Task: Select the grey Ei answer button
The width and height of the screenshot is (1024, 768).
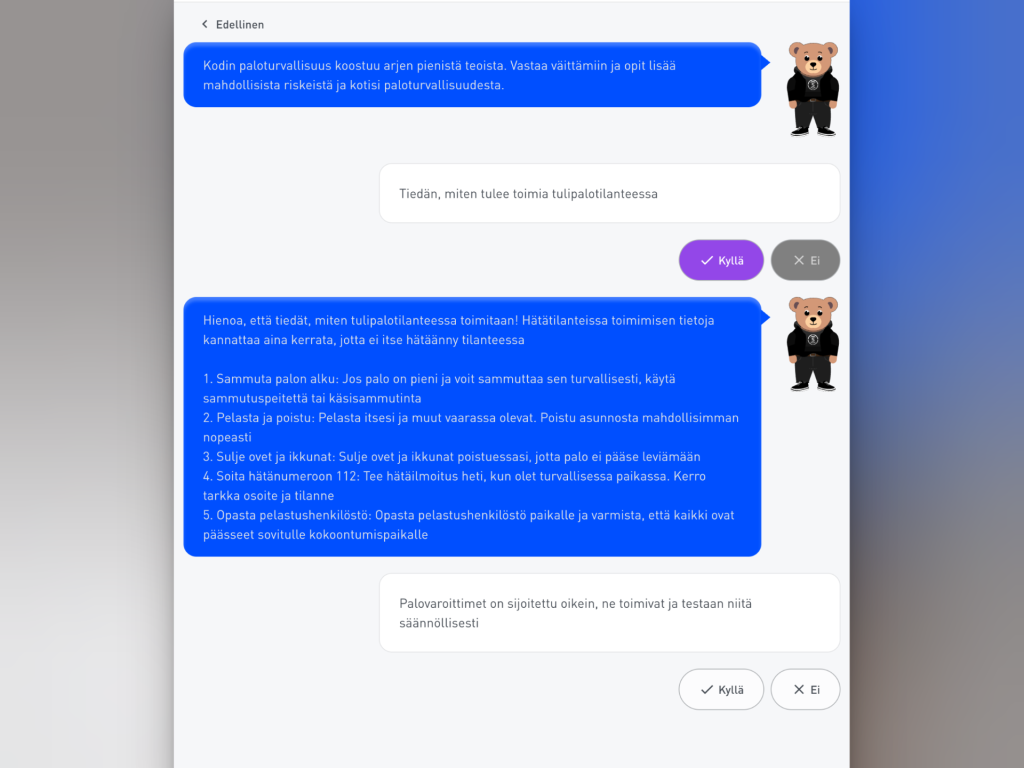Action: (x=805, y=260)
